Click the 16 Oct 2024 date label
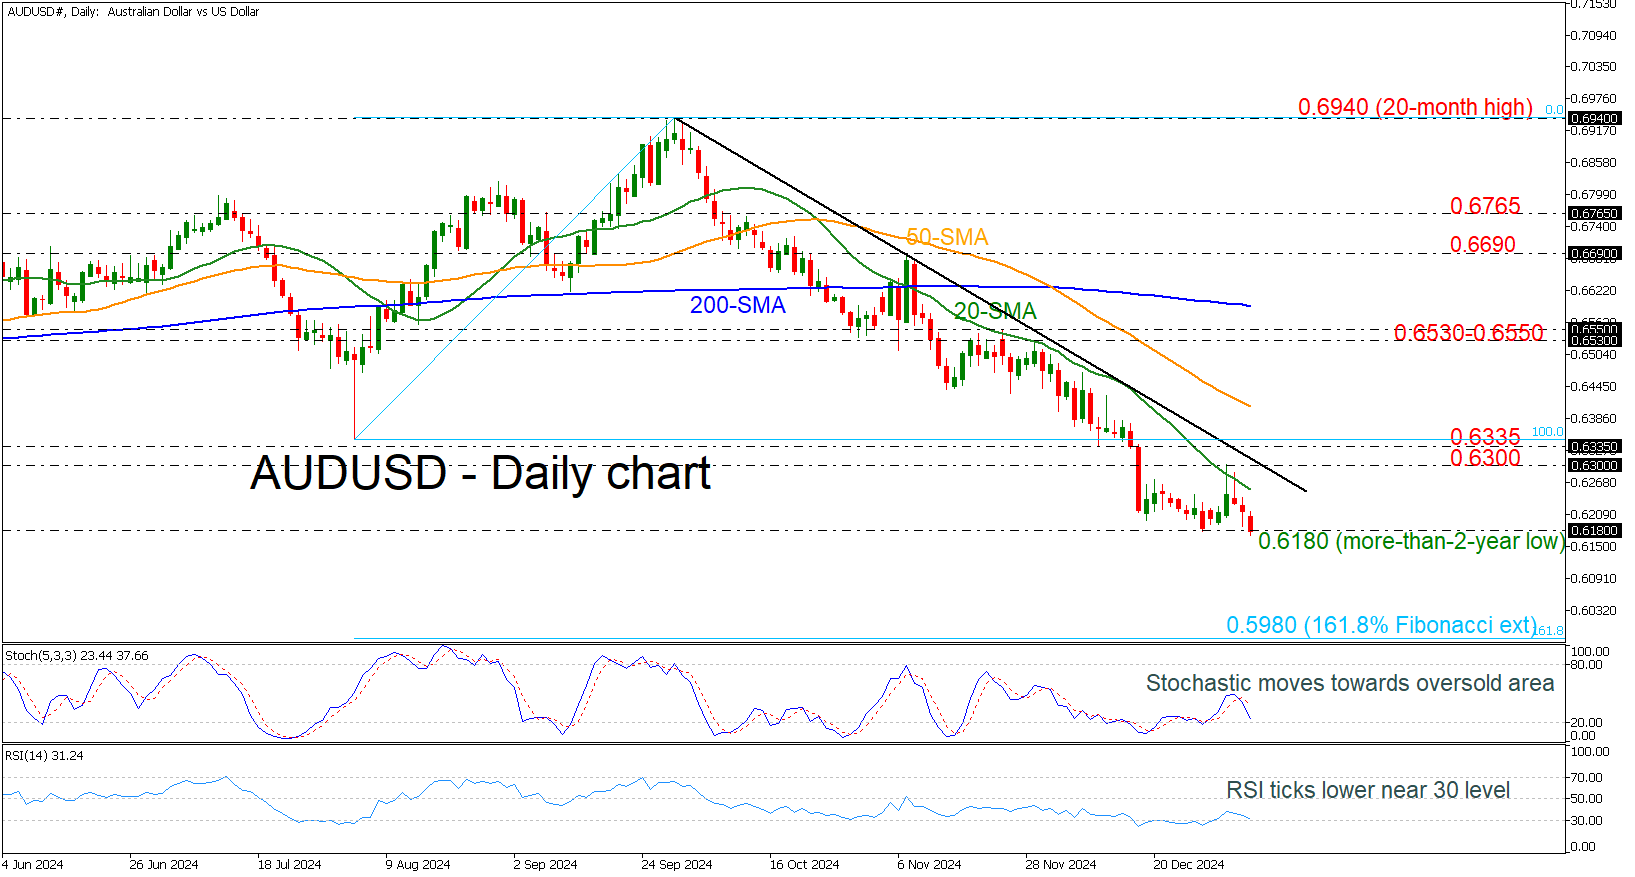1635x877 pixels. (804, 865)
